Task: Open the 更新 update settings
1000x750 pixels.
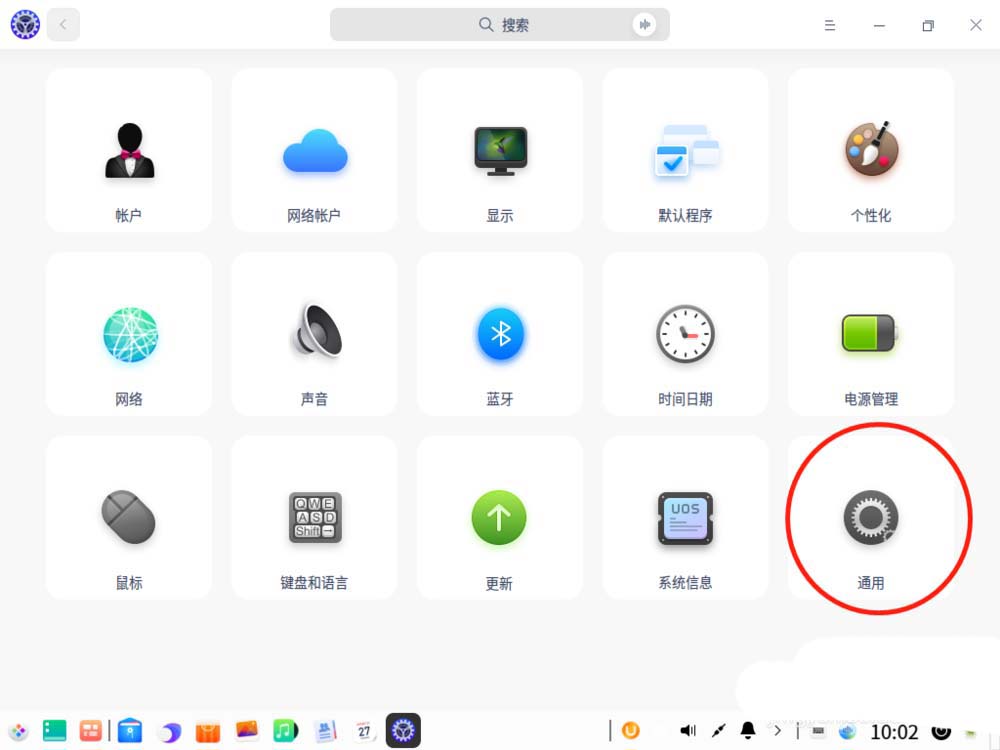Action: 500,518
